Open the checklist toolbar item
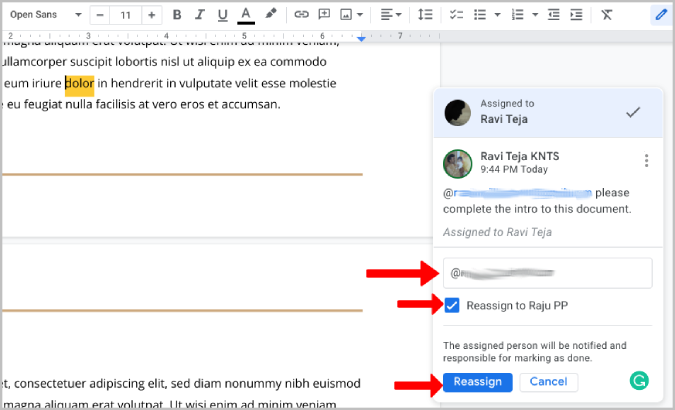 (x=457, y=15)
